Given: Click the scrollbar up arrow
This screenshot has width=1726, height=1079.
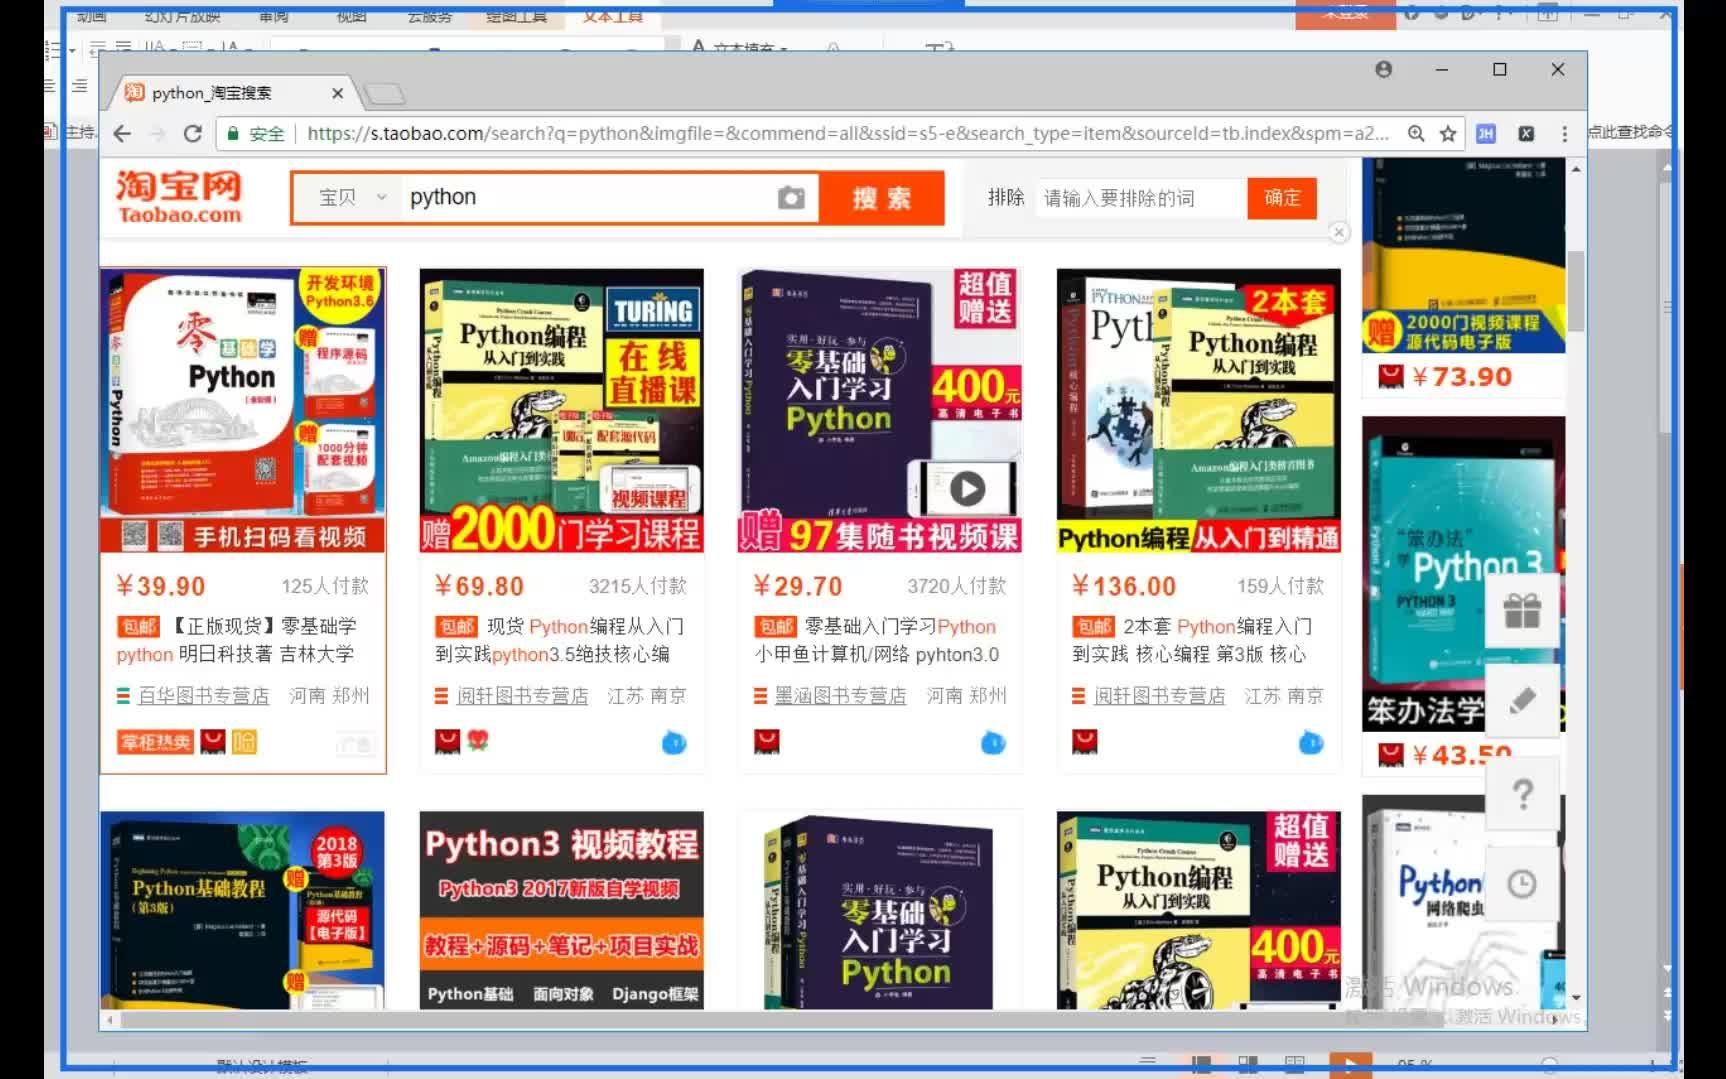Looking at the screenshot, I should click(x=1576, y=170).
